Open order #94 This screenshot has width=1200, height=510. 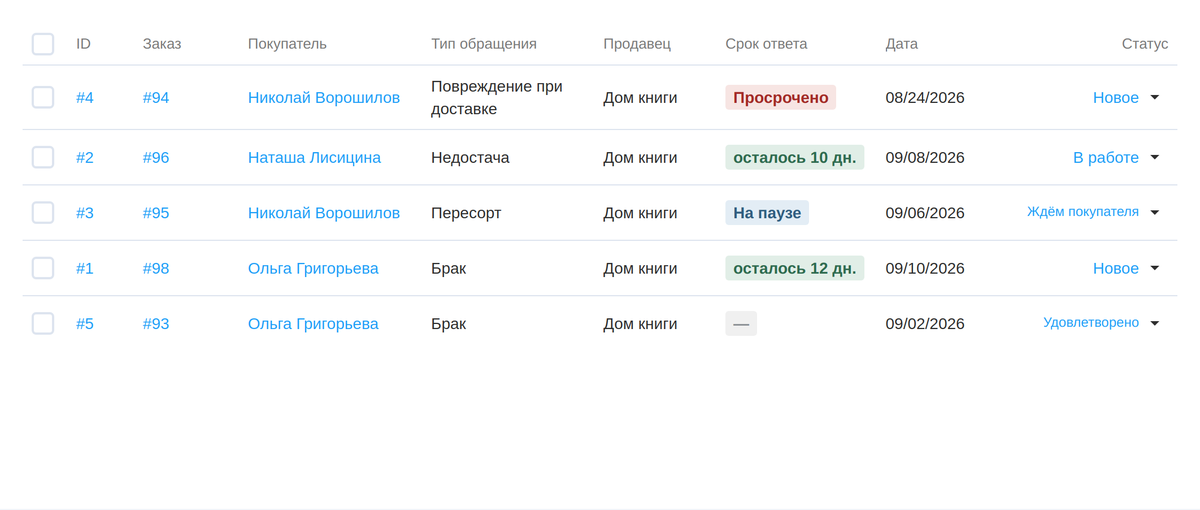coord(156,97)
